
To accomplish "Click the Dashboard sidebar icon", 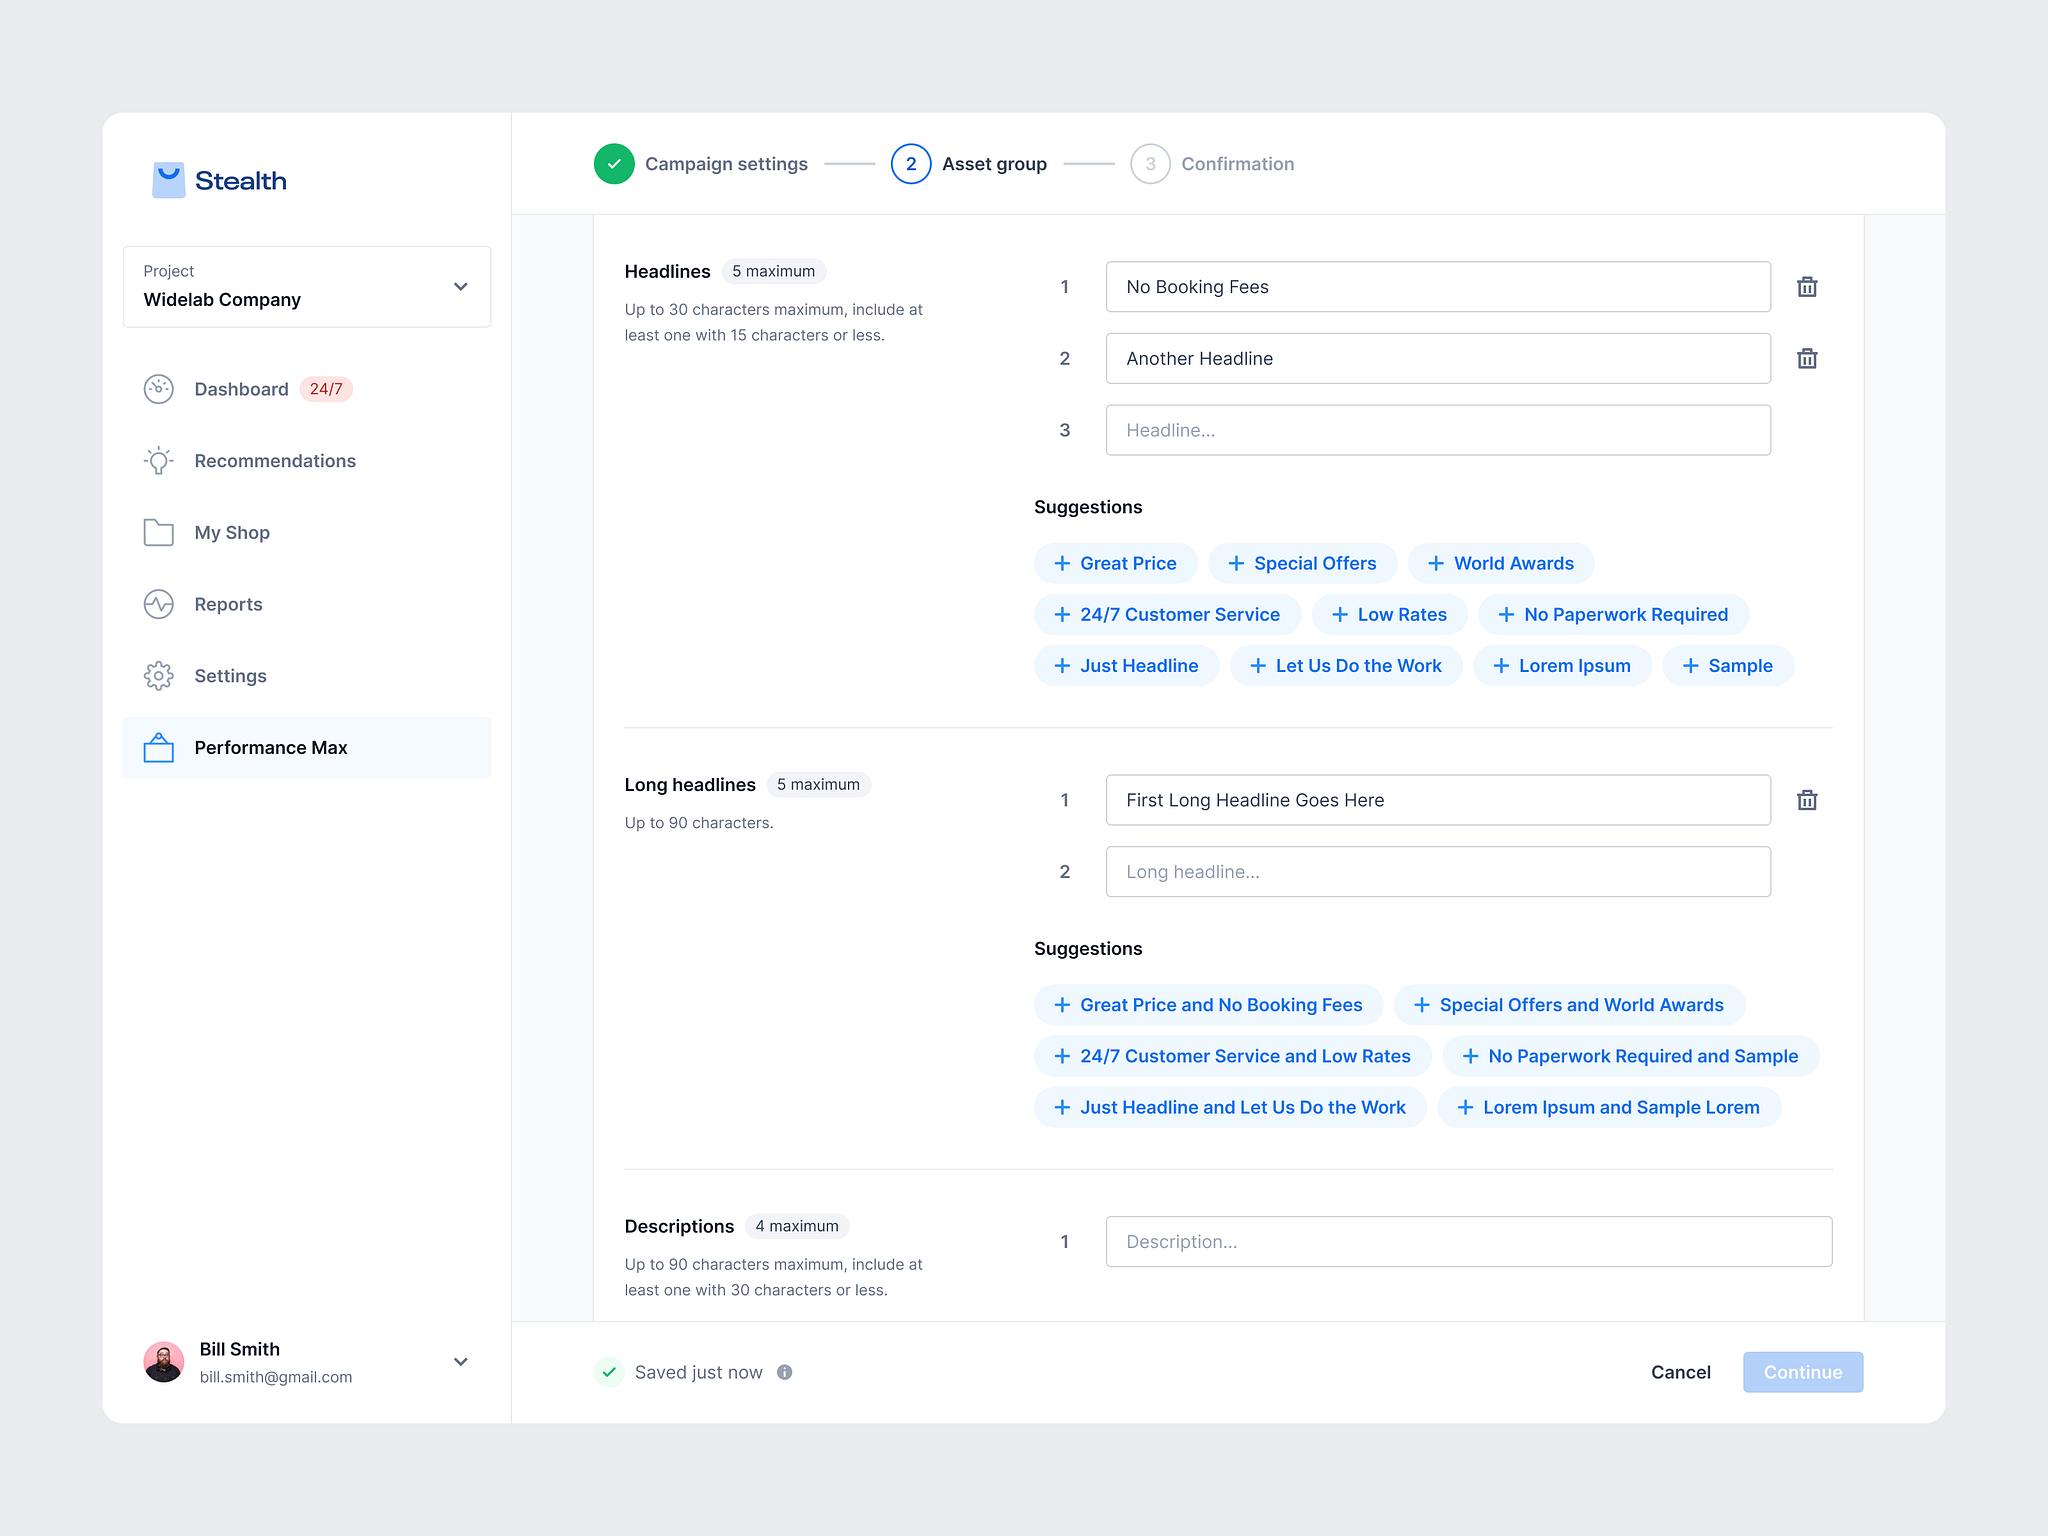I will 158,389.
